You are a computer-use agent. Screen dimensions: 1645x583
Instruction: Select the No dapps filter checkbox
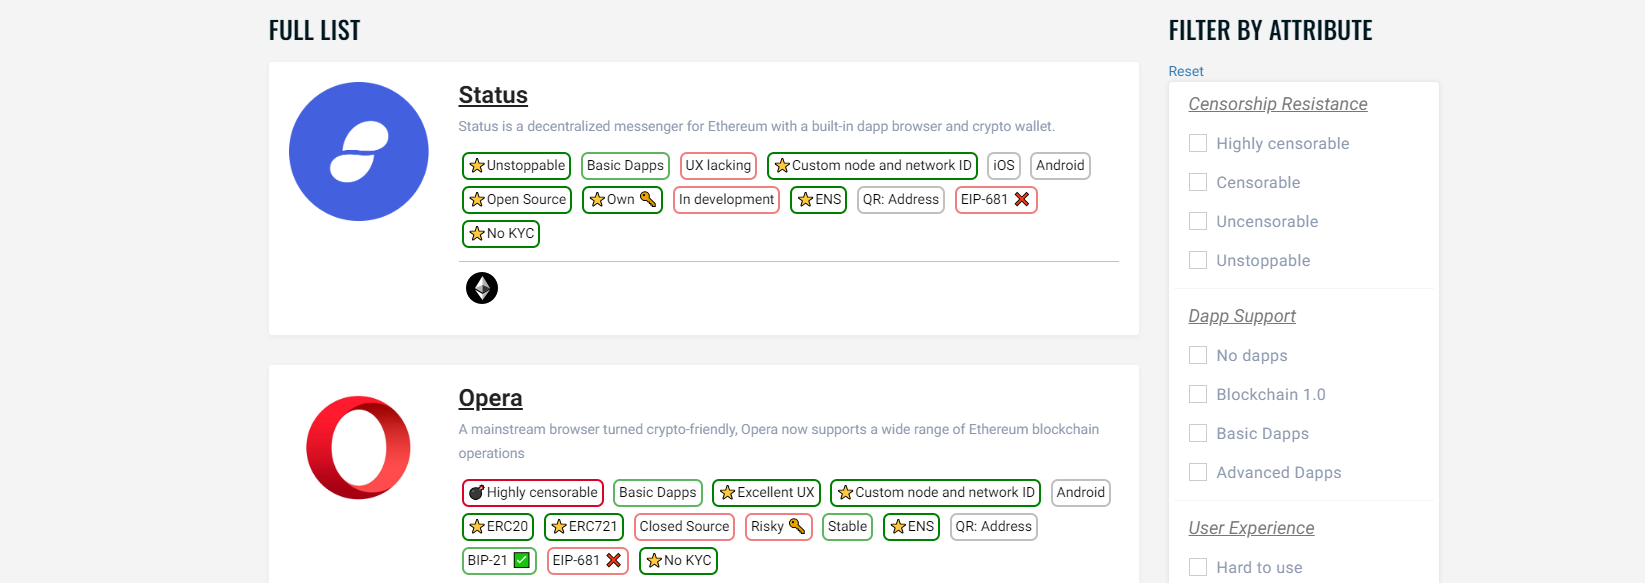click(1198, 355)
